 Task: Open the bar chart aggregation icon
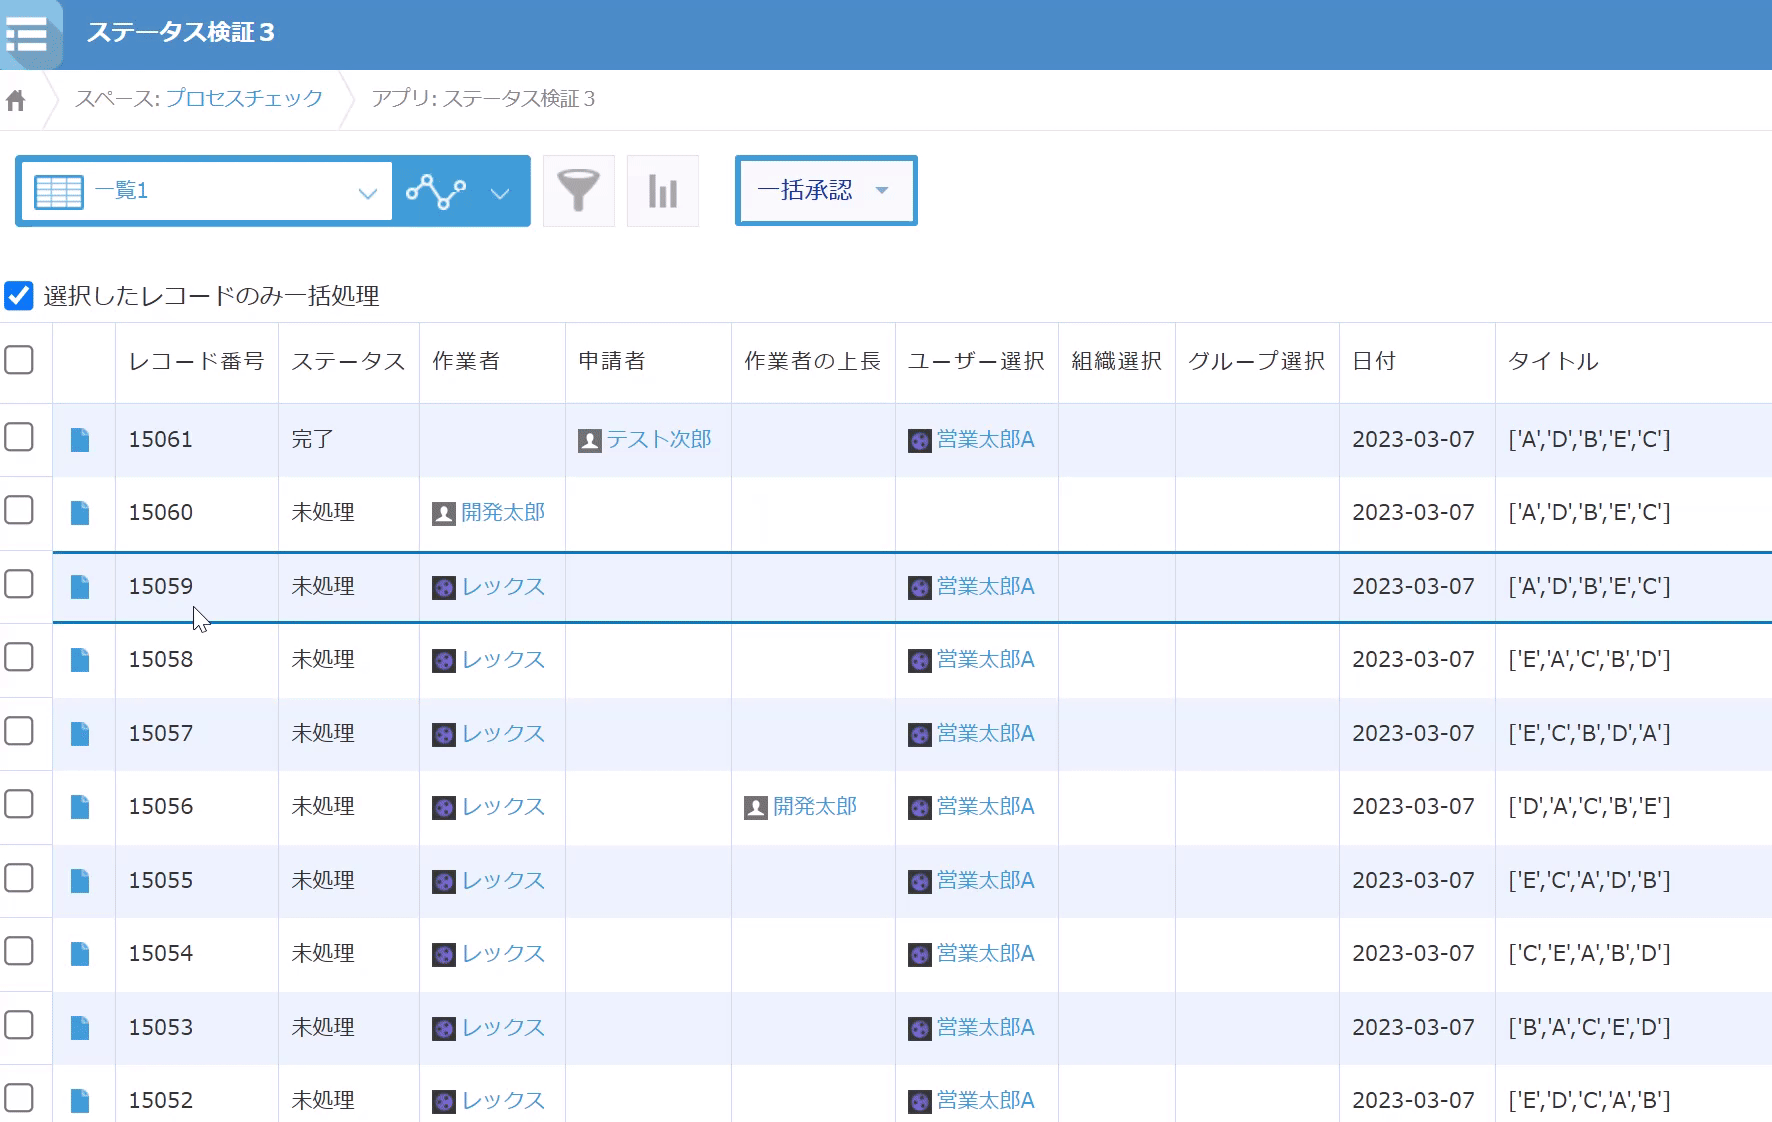pyautogui.click(x=662, y=191)
